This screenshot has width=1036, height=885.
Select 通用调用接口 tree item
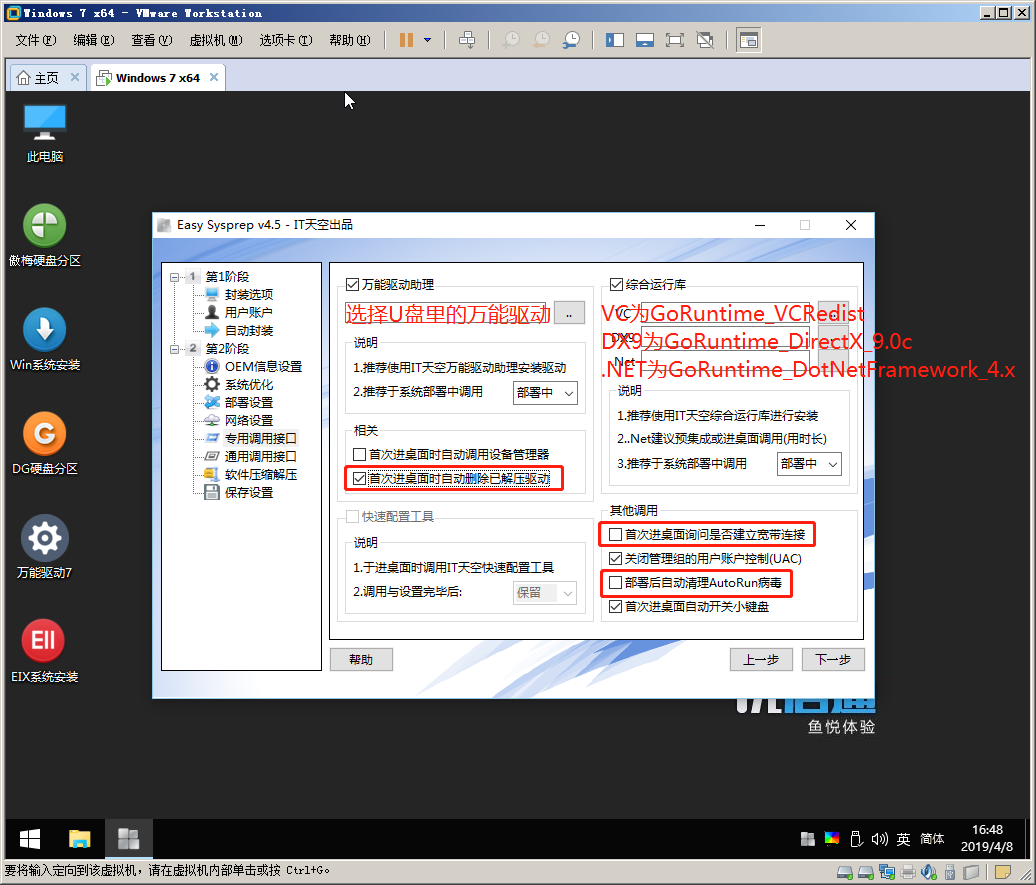click(260, 457)
